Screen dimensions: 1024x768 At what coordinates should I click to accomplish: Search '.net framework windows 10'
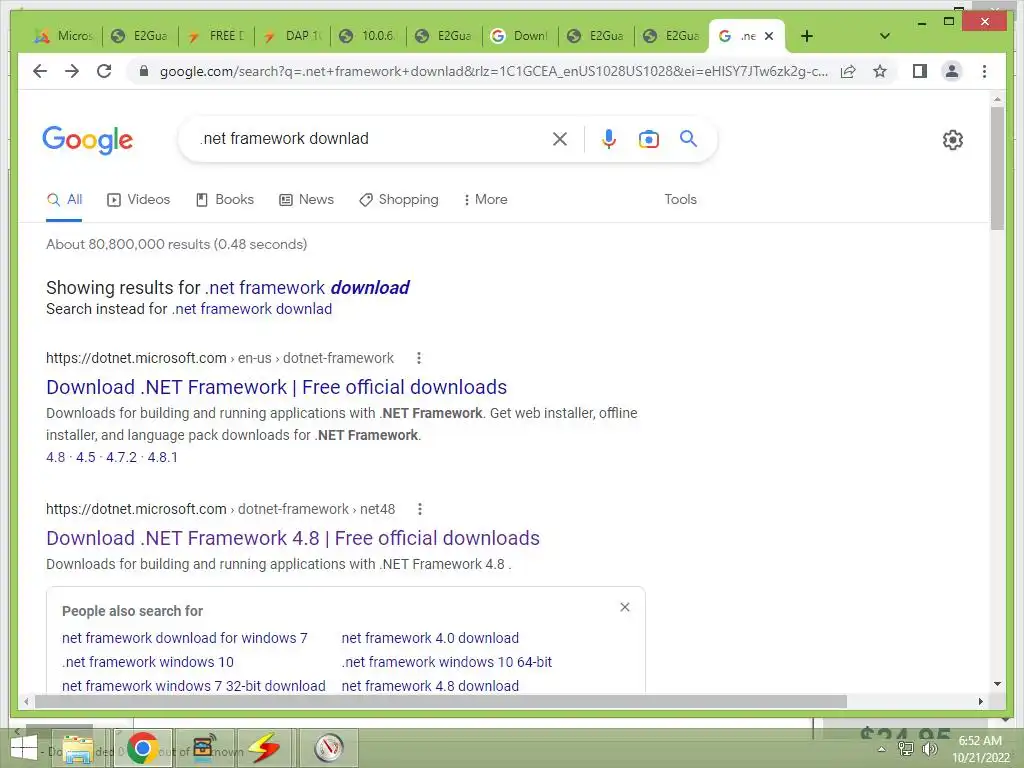pyautogui.click(x=148, y=662)
